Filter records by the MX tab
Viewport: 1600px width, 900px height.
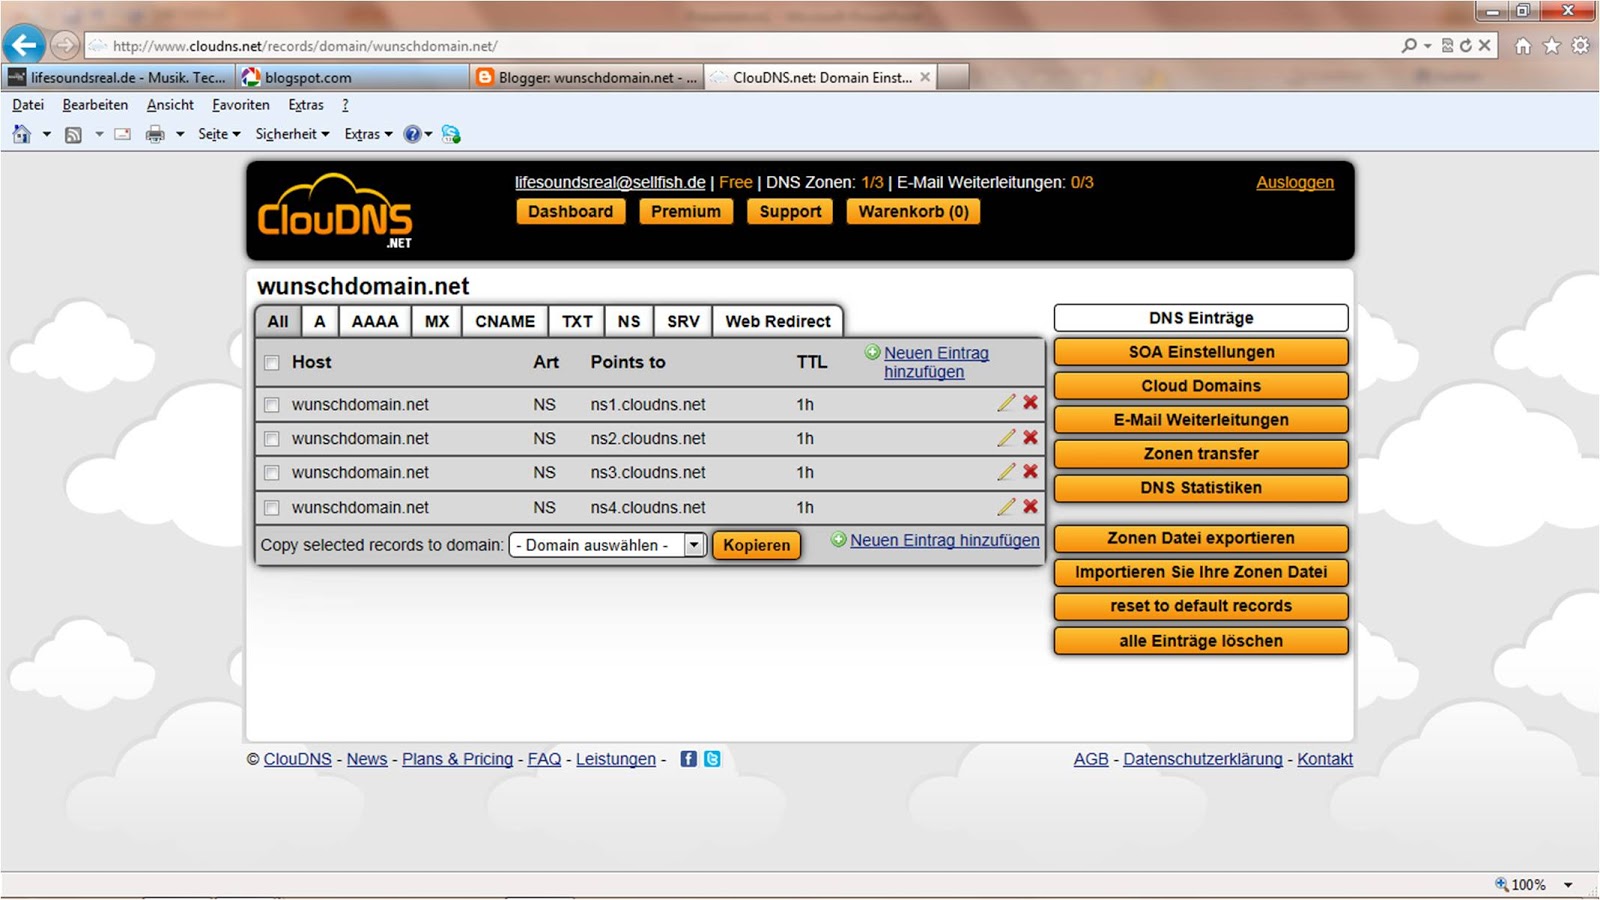click(x=437, y=321)
